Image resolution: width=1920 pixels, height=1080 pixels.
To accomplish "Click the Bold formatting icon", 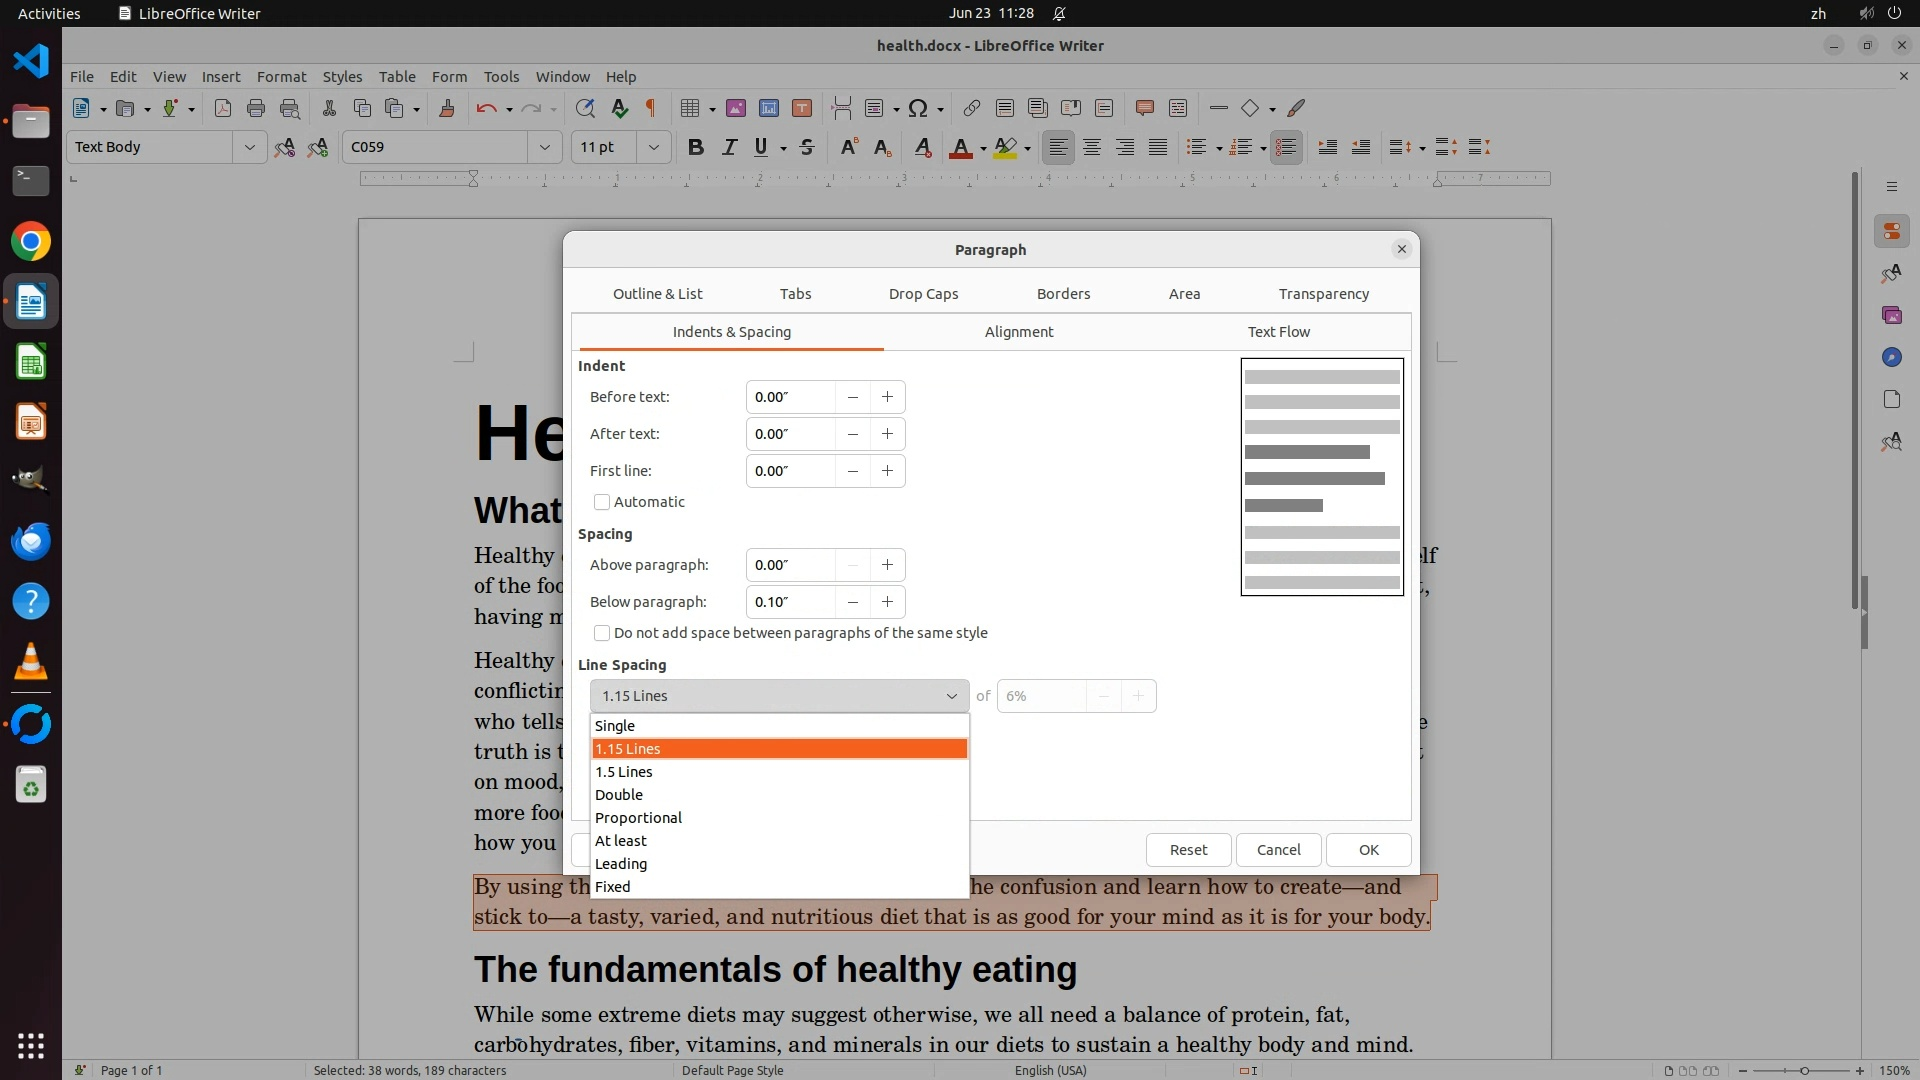I will (696, 148).
